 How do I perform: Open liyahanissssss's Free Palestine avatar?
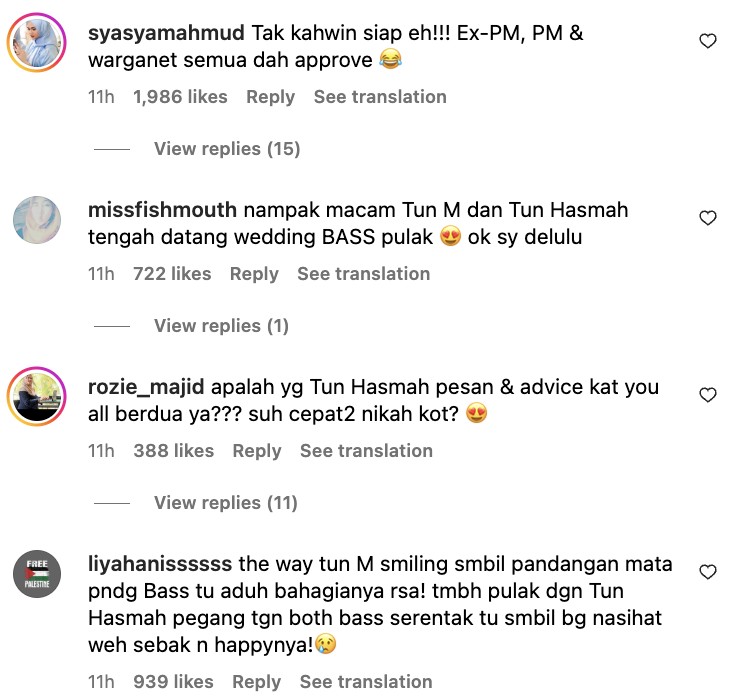pyautogui.click(x=36, y=574)
